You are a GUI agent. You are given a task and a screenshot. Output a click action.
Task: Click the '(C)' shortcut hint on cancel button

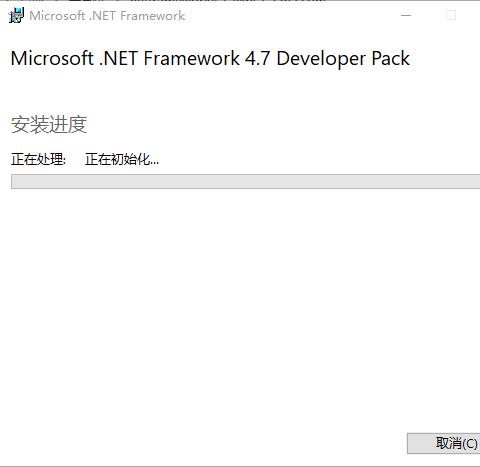point(470,444)
